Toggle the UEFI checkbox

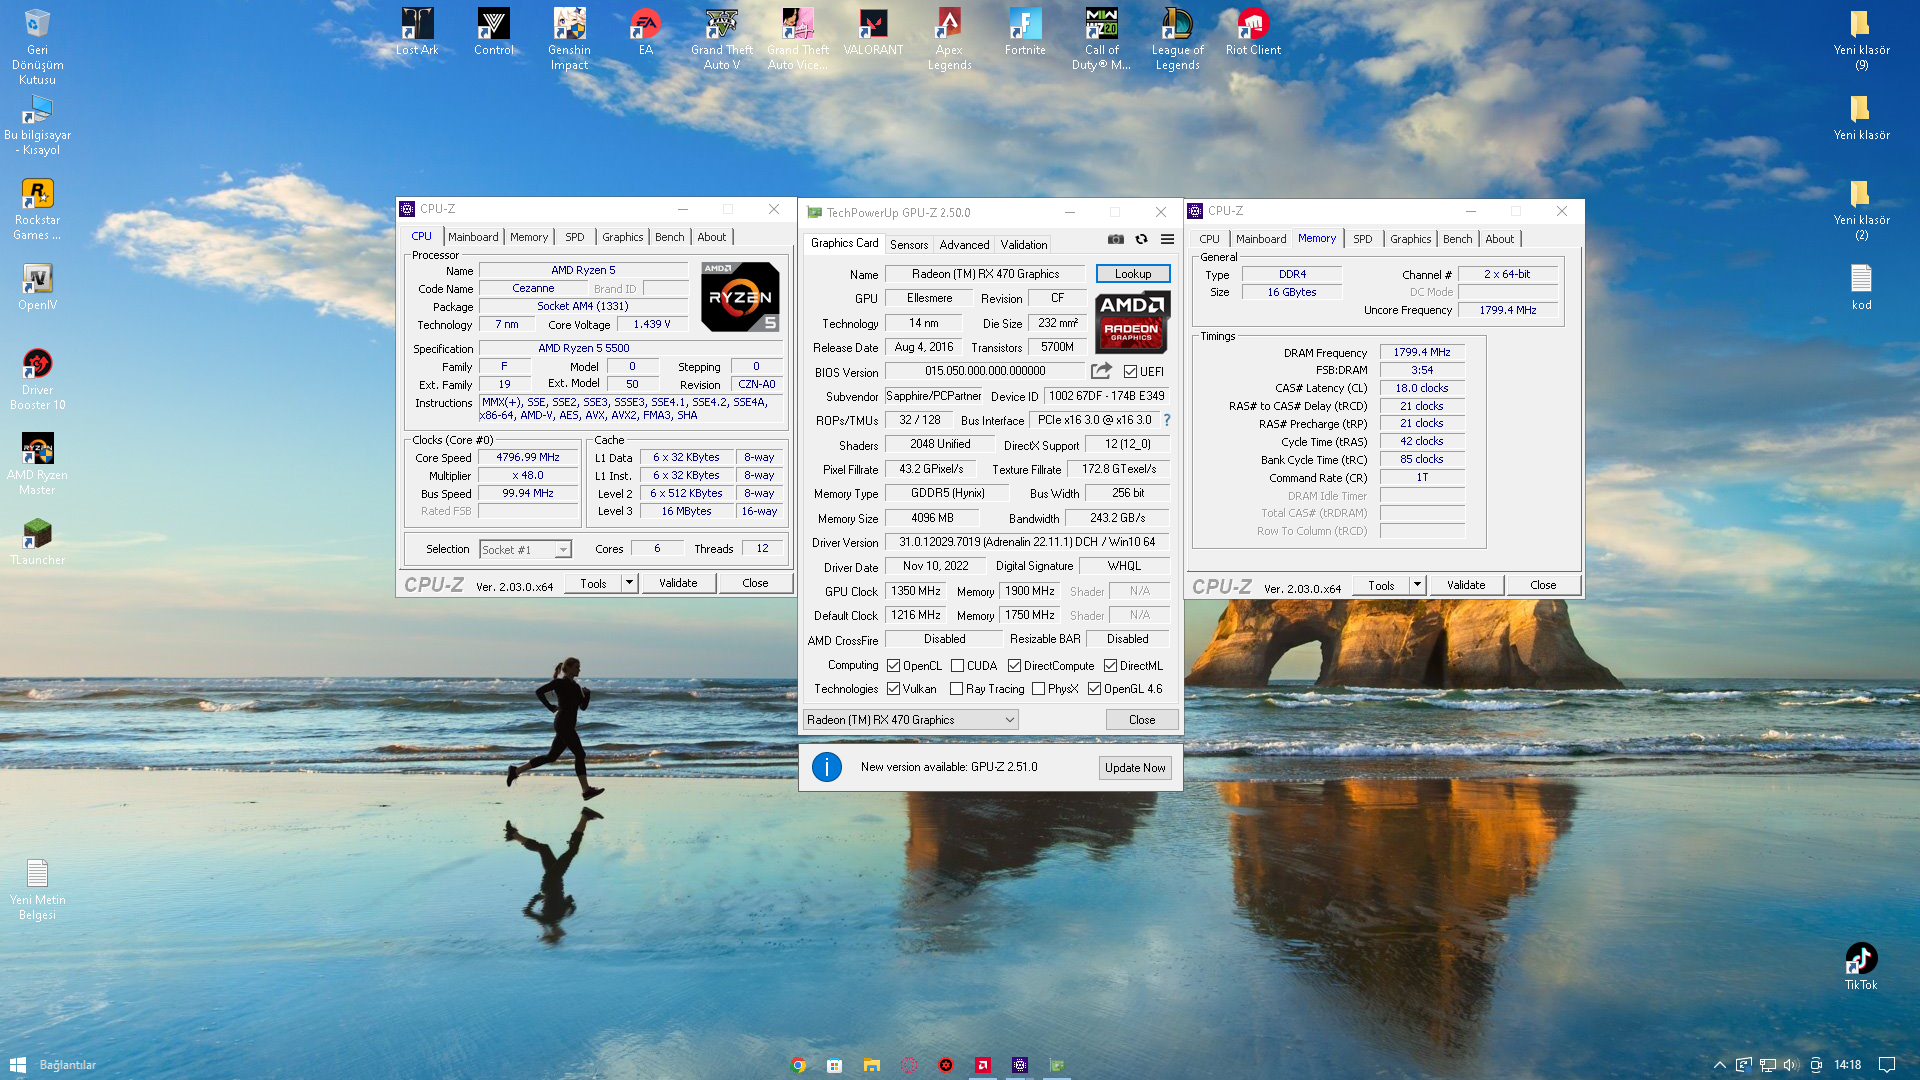pos(1130,372)
